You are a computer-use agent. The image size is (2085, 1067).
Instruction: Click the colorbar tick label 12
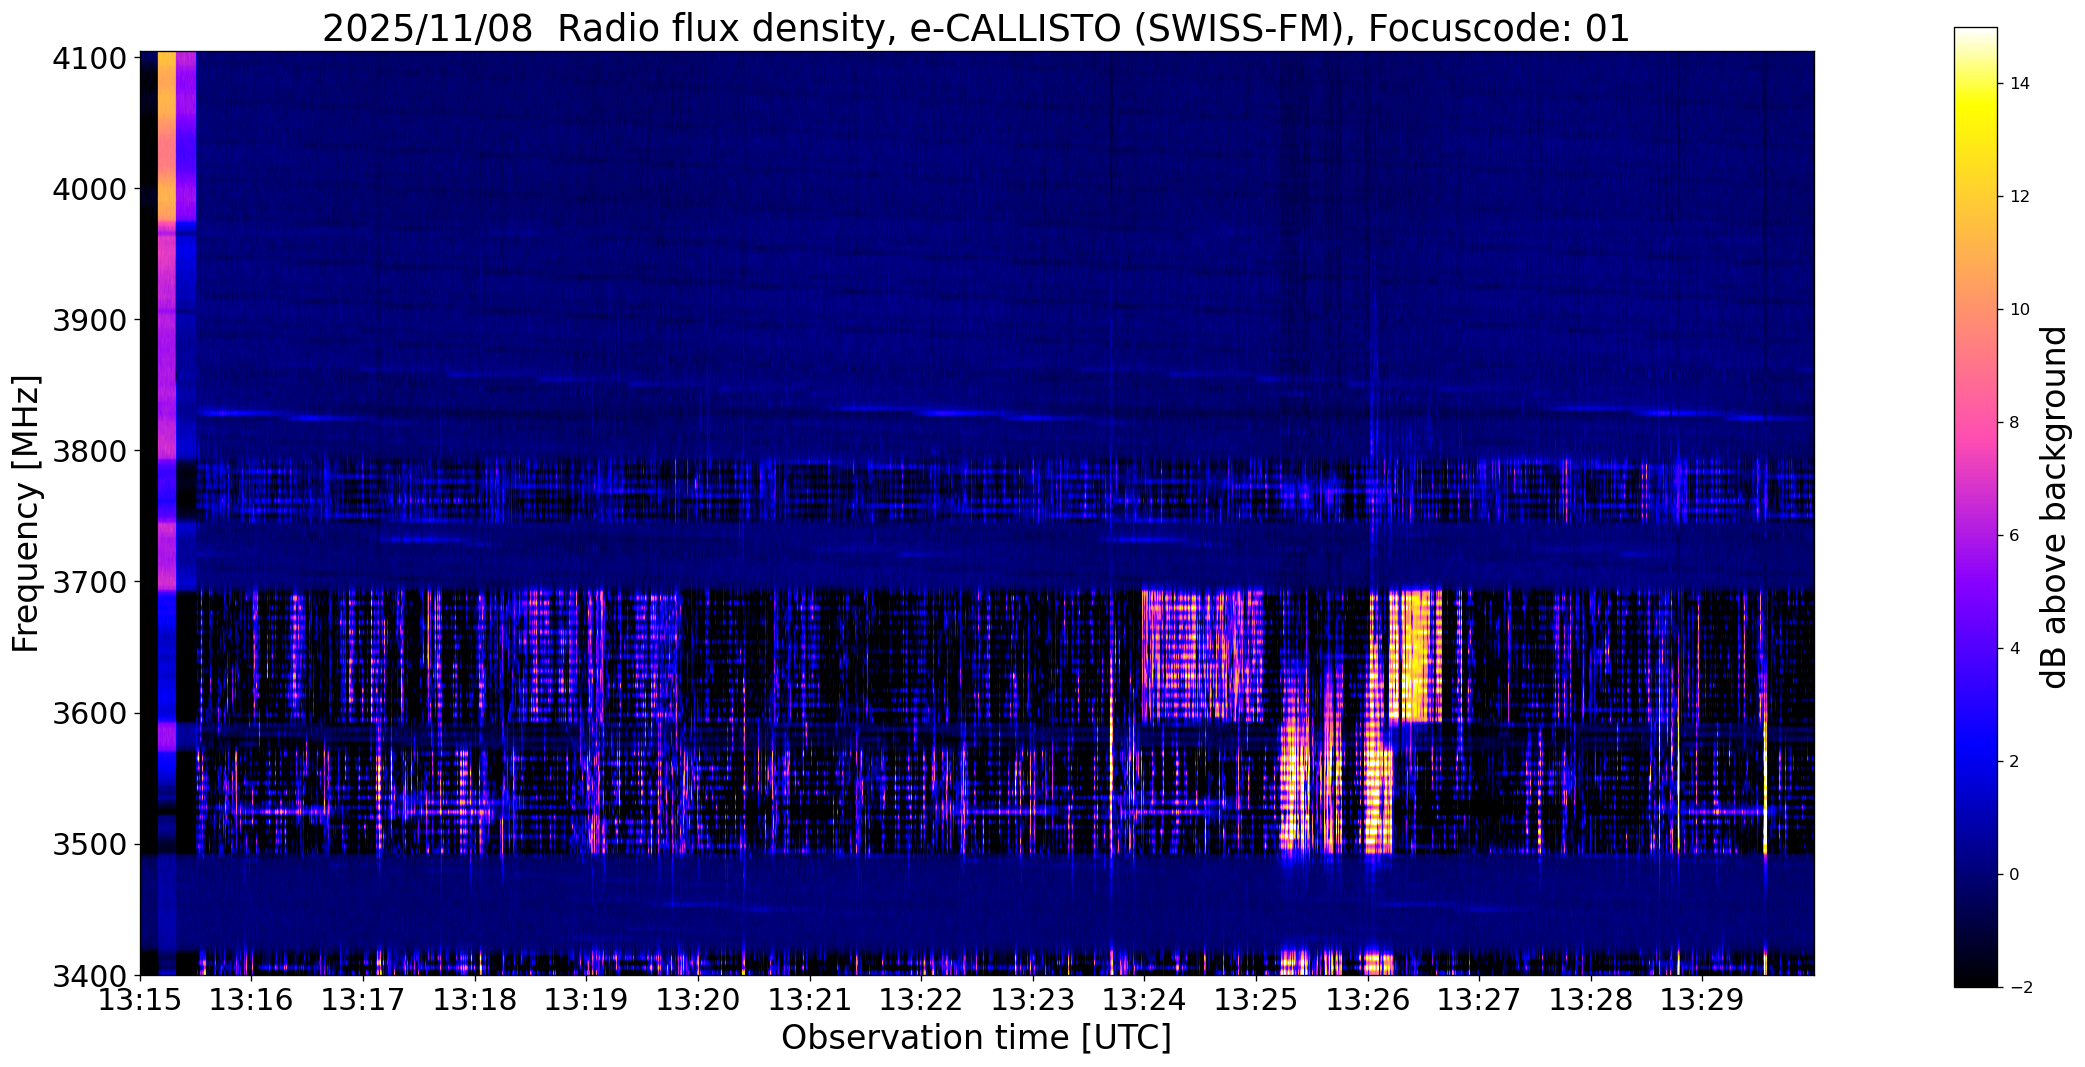pyautogui.click(x=2020, y=197)
